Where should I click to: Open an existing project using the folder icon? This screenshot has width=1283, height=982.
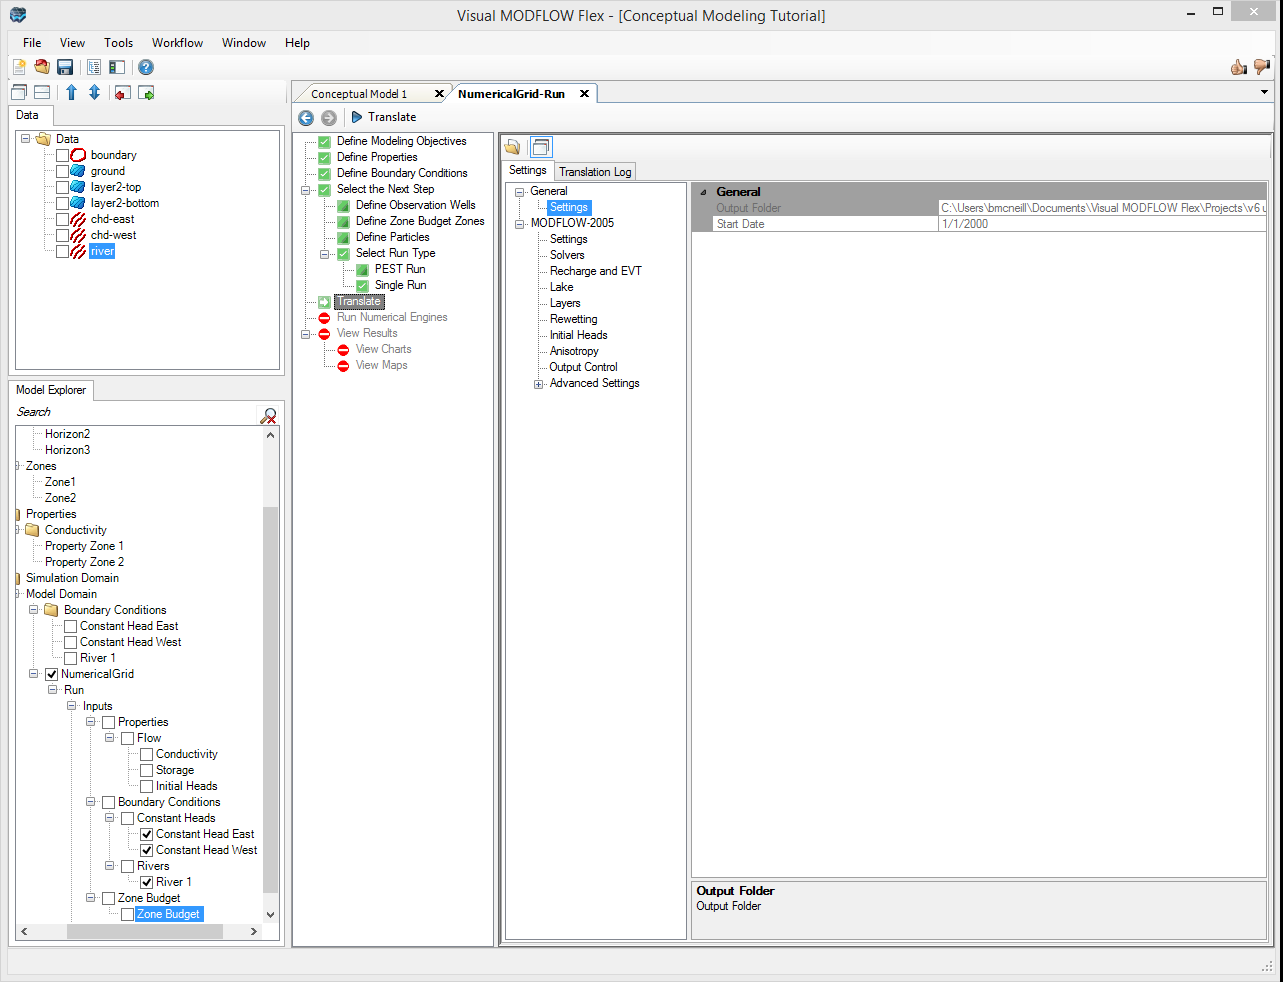40,66
